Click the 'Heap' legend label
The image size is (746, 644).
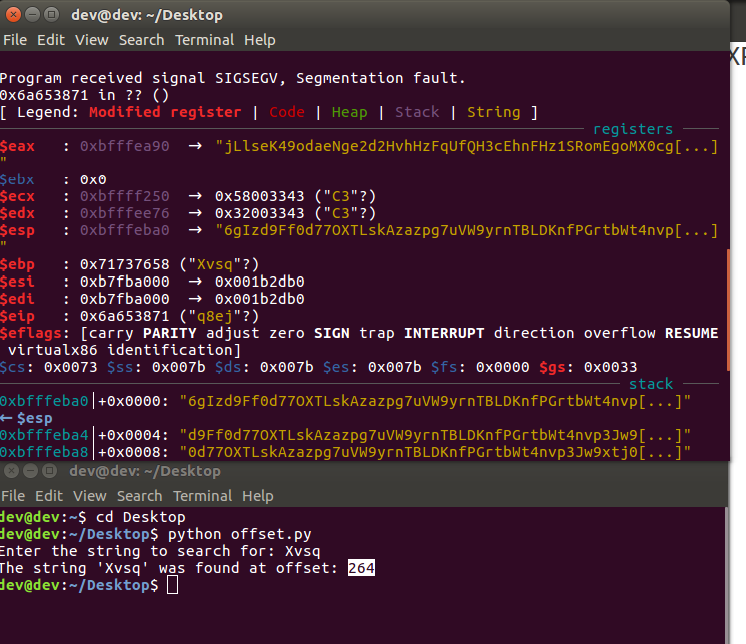coord(349,112)
